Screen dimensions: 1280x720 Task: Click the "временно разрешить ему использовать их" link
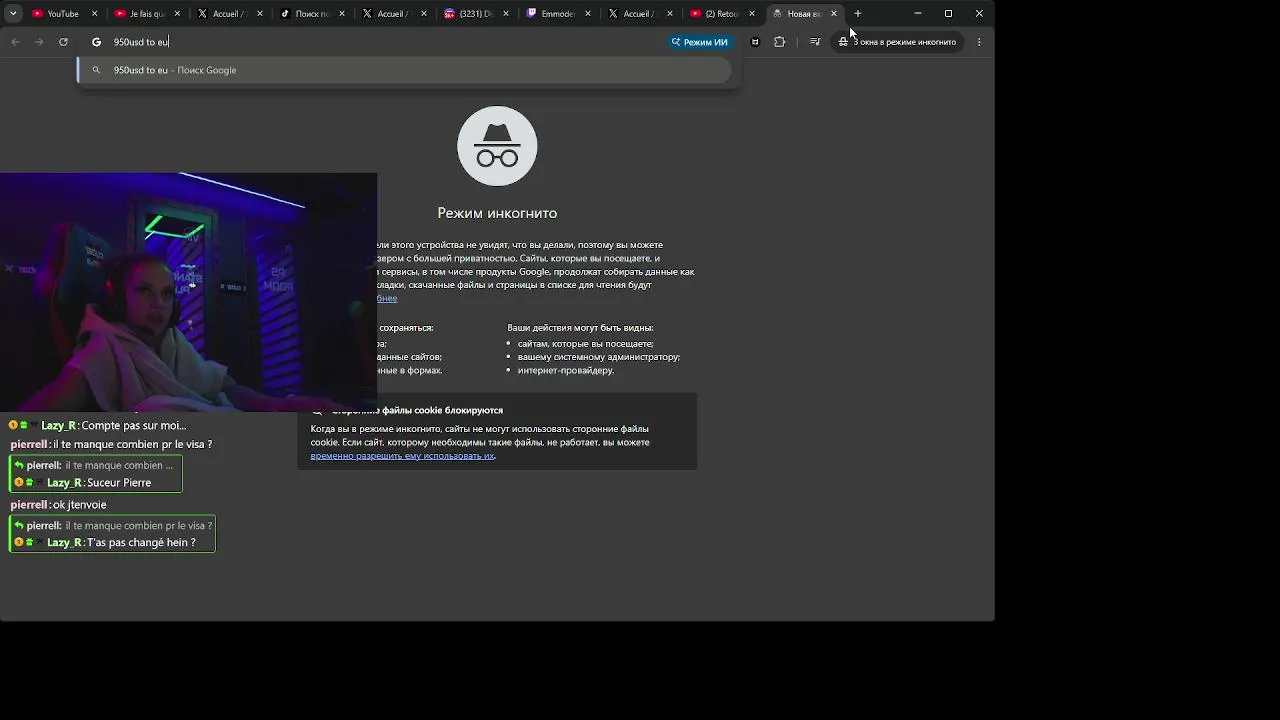pyautogui.click(x=402, y=456)
